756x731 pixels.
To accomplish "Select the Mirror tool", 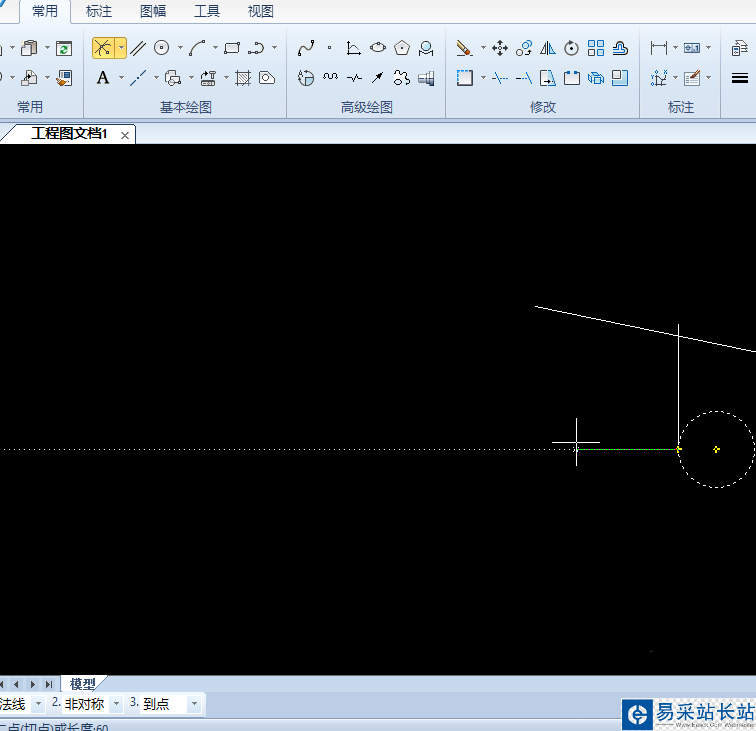I will tap(548, 48).
